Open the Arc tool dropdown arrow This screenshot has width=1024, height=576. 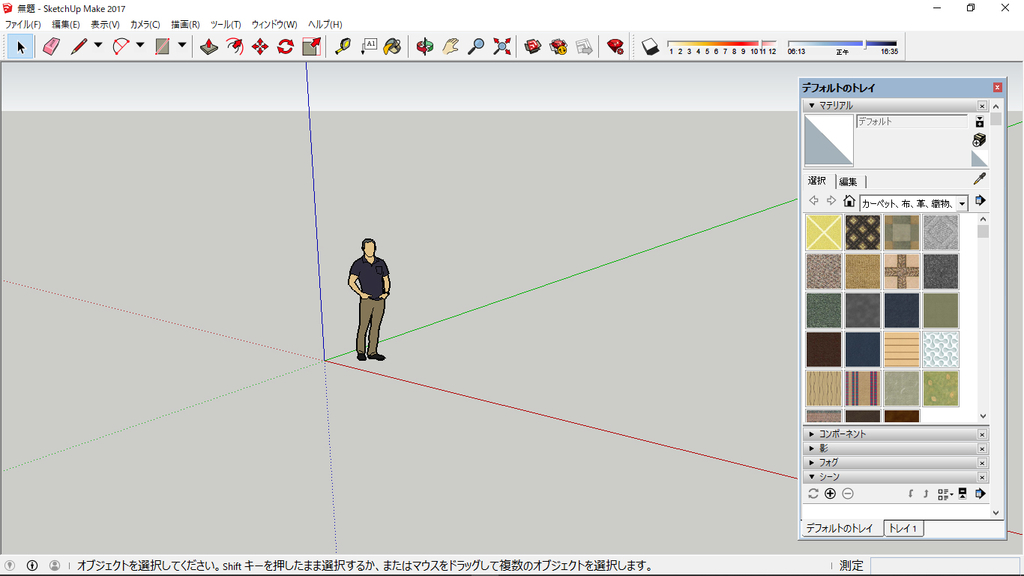click(140, 46)
